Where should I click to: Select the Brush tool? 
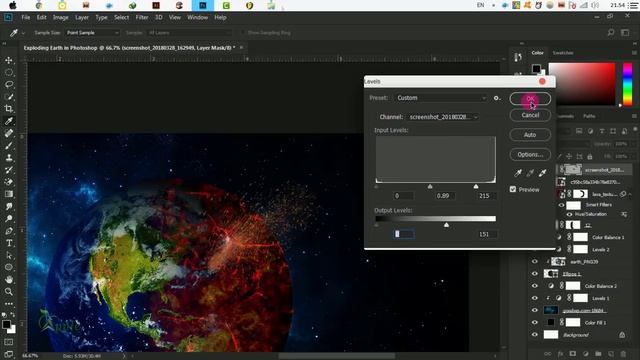9,145
